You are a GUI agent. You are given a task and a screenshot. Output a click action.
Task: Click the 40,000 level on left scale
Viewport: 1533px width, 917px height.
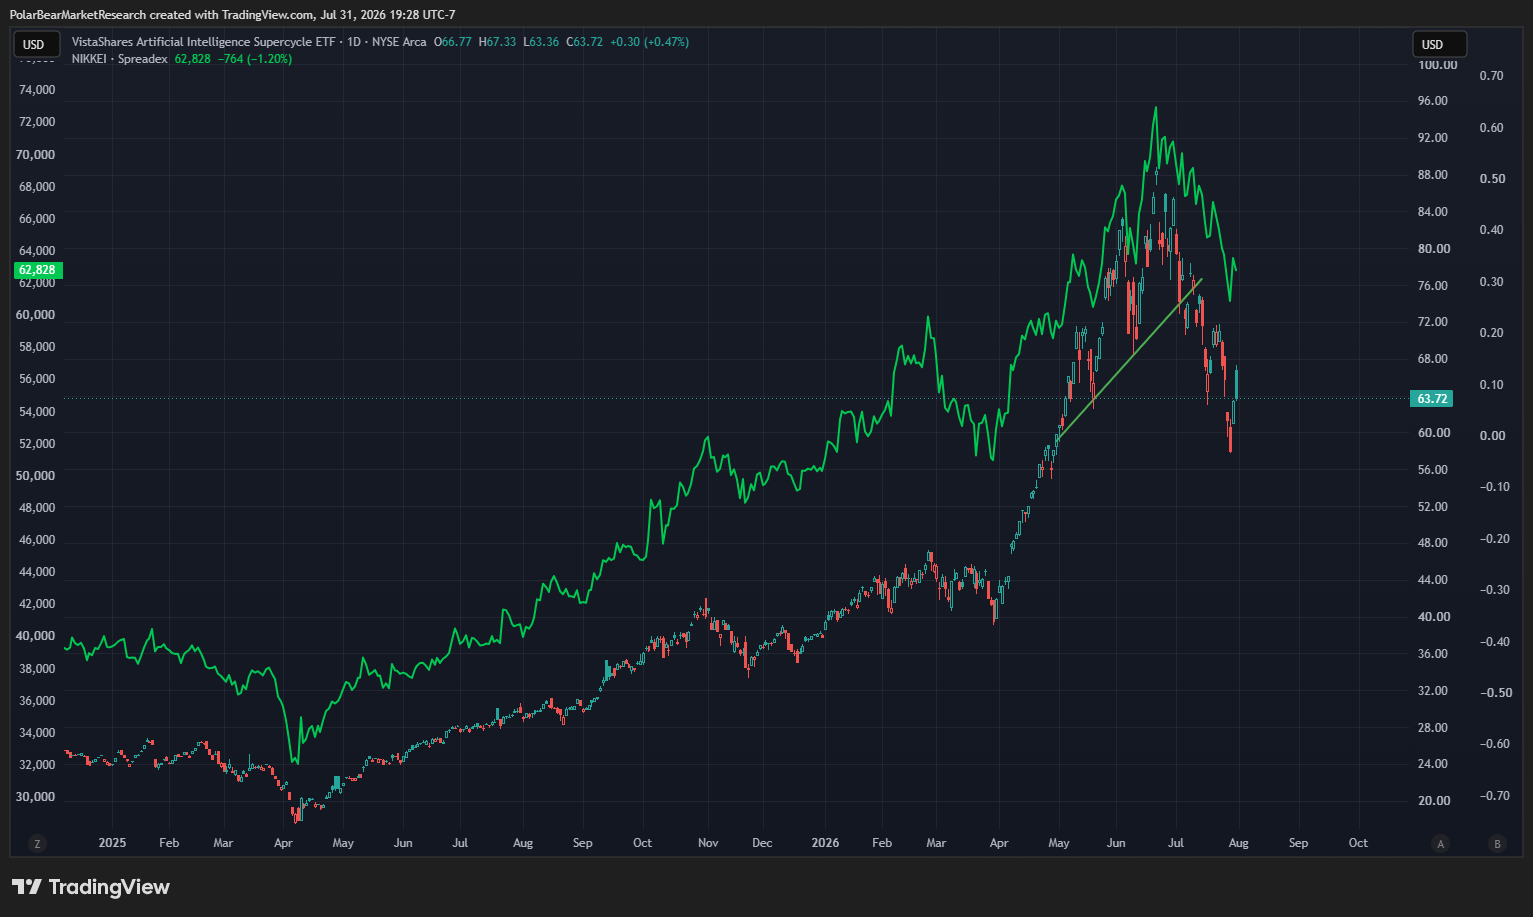(37, 636)
